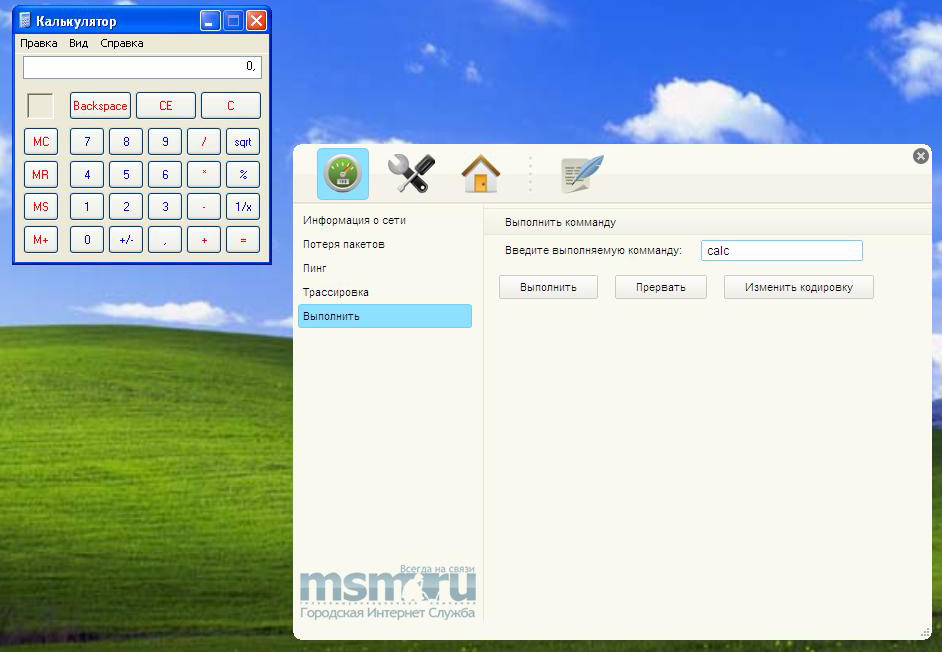Click MR memory recall button

(x=41, y=174)
